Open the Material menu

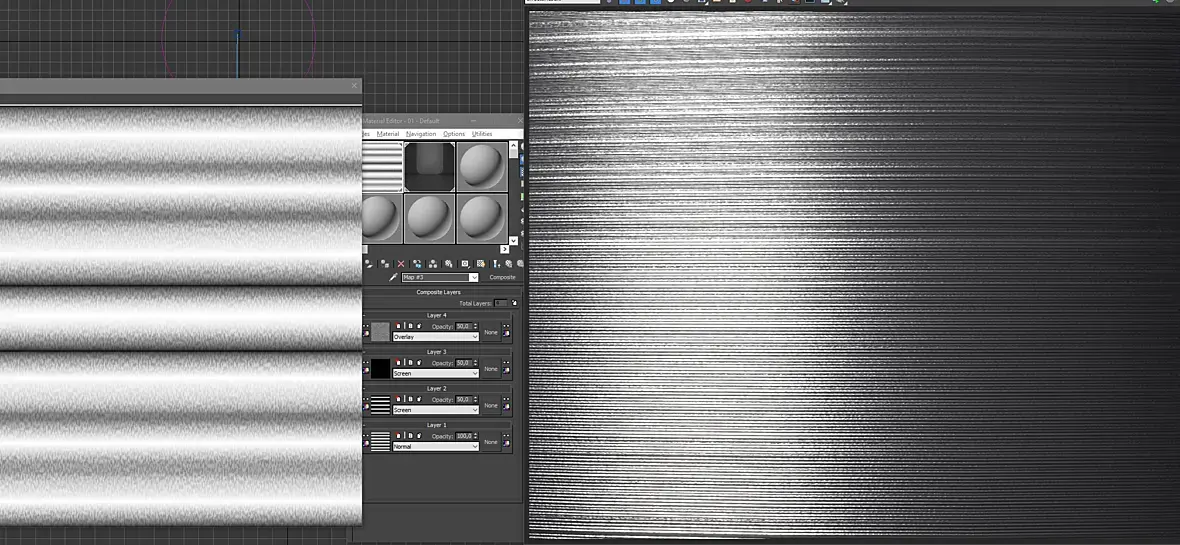click(388, 133)
